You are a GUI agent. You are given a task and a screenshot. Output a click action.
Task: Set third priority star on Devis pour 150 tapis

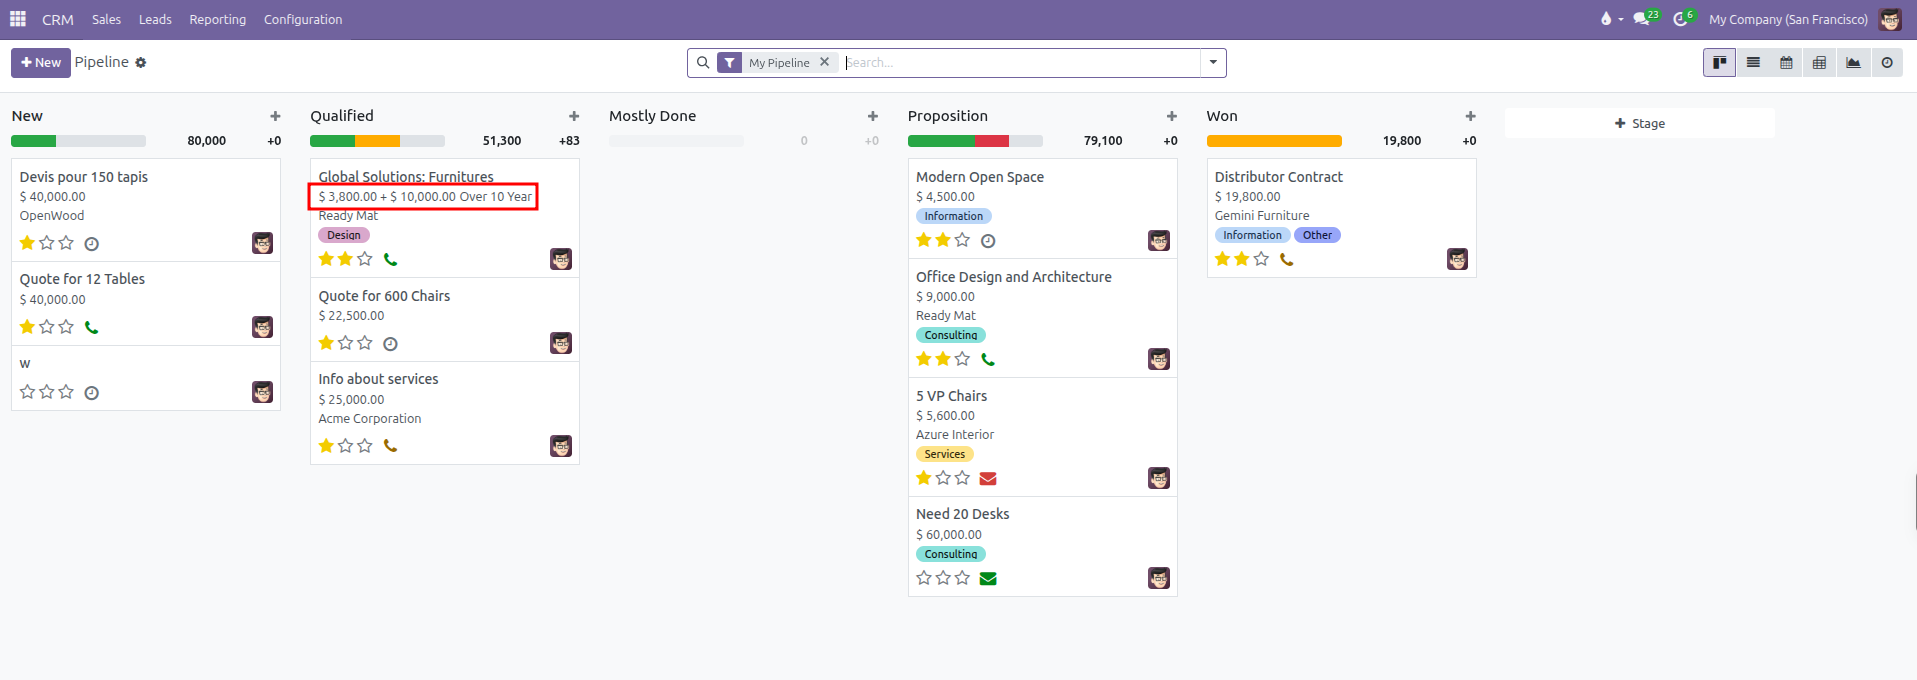[x=66, y=243]
